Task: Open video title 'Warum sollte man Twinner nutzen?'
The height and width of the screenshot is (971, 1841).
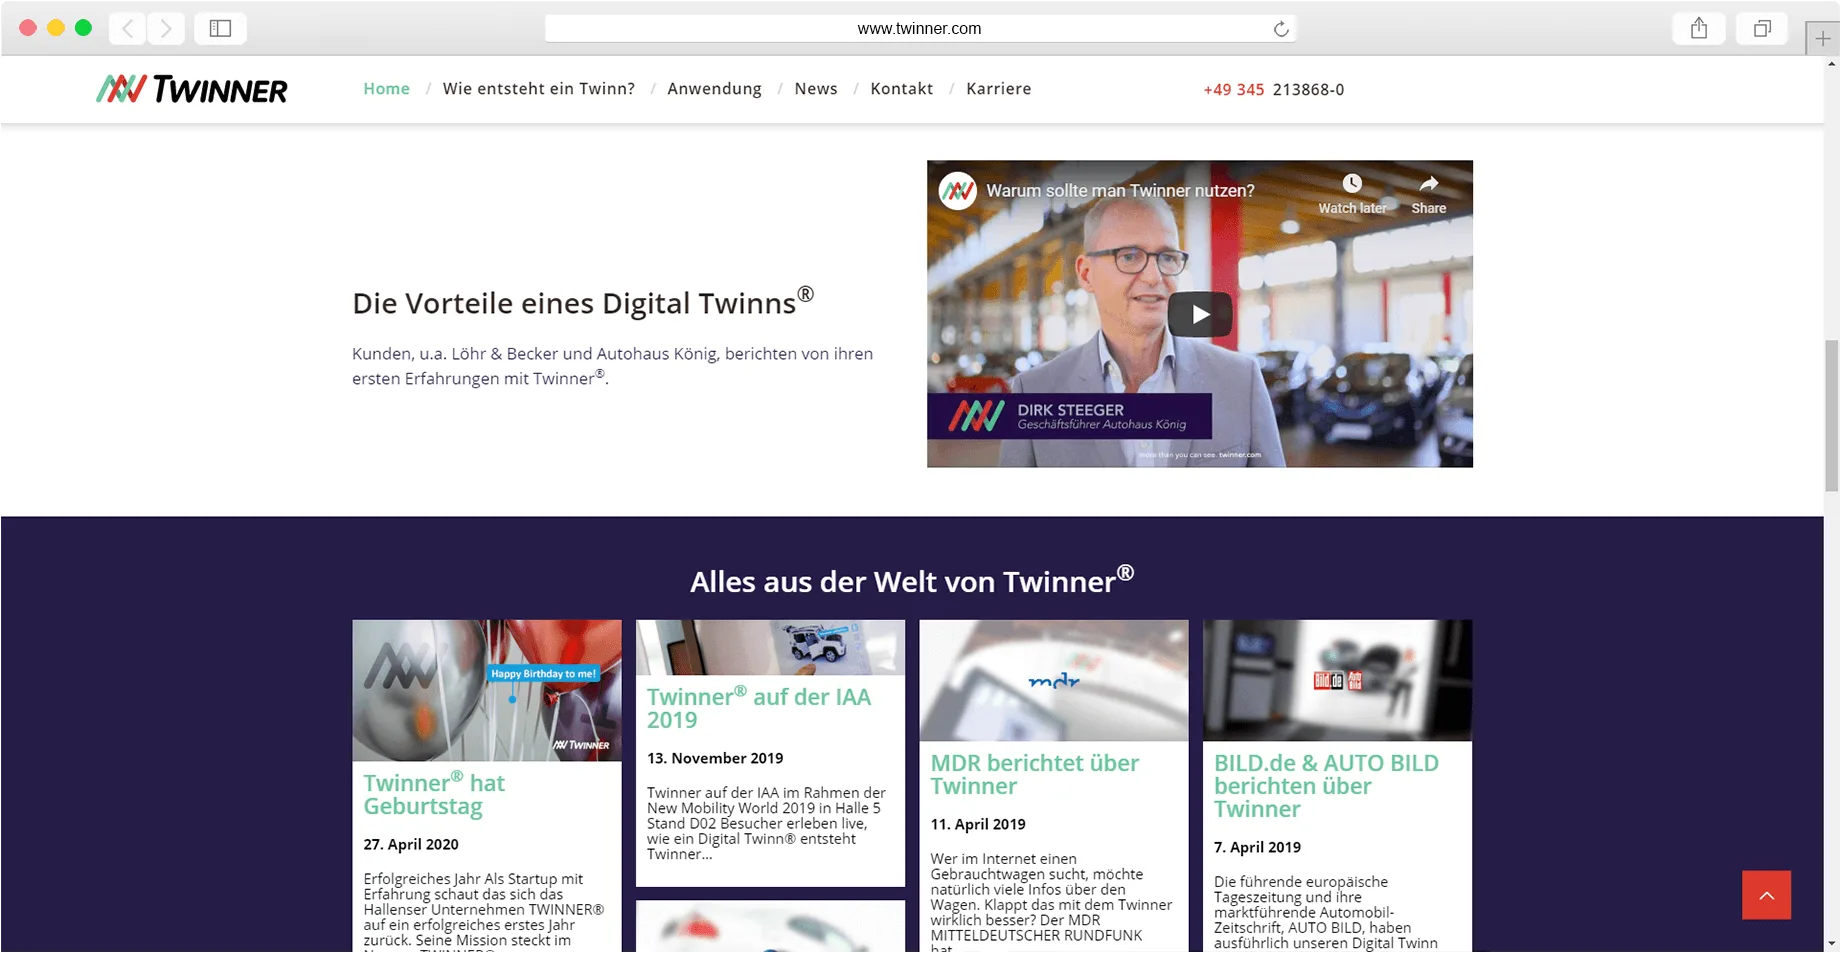Action: tap(1121, 191)
